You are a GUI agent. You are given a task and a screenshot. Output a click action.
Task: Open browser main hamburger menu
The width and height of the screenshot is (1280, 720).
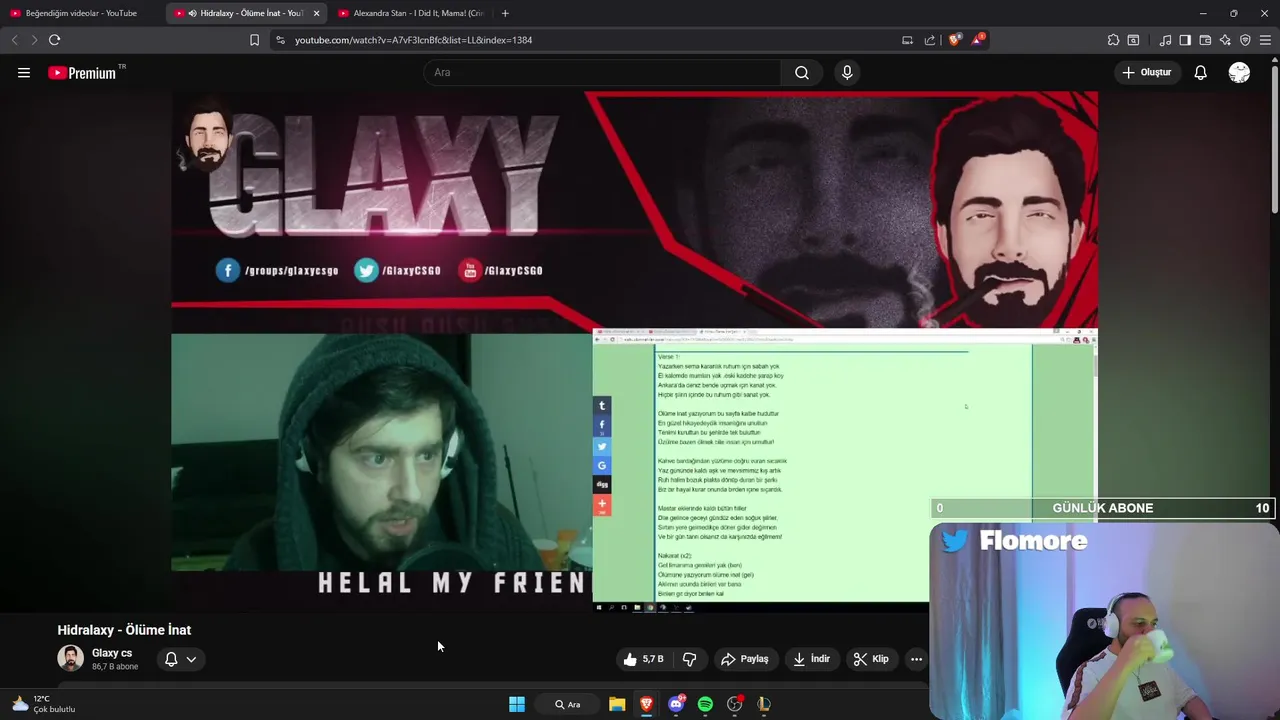[1266, 40]
